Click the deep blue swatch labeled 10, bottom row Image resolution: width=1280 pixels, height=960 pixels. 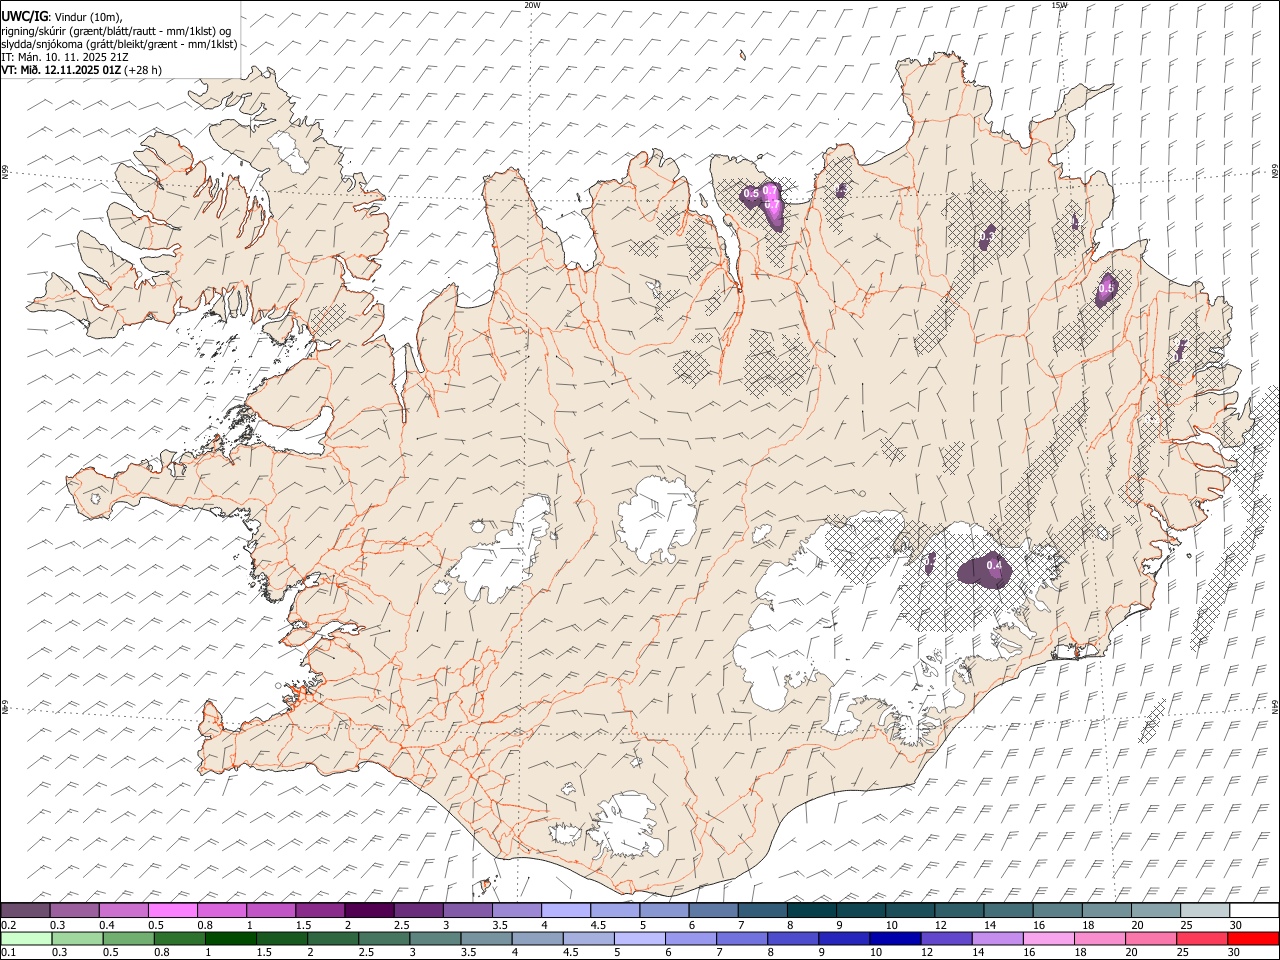click(x=895, y=939)
